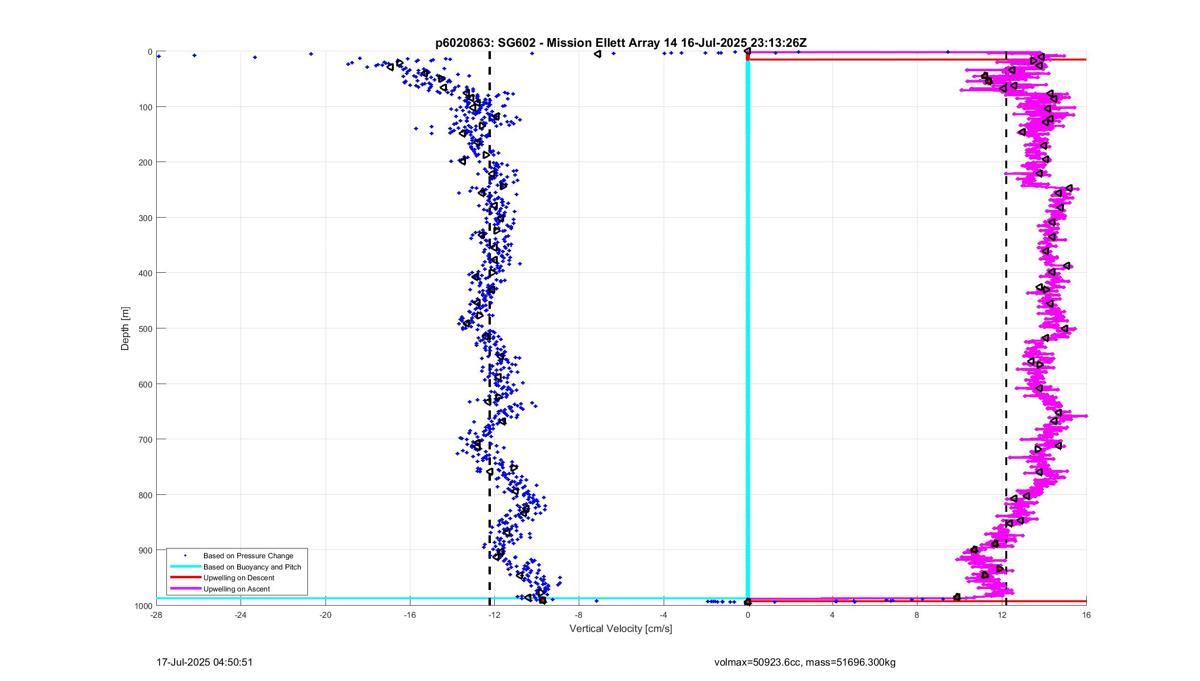
Task: Click legend entry "Upwelling on Ascent"
Action: (x=237, y=589)
